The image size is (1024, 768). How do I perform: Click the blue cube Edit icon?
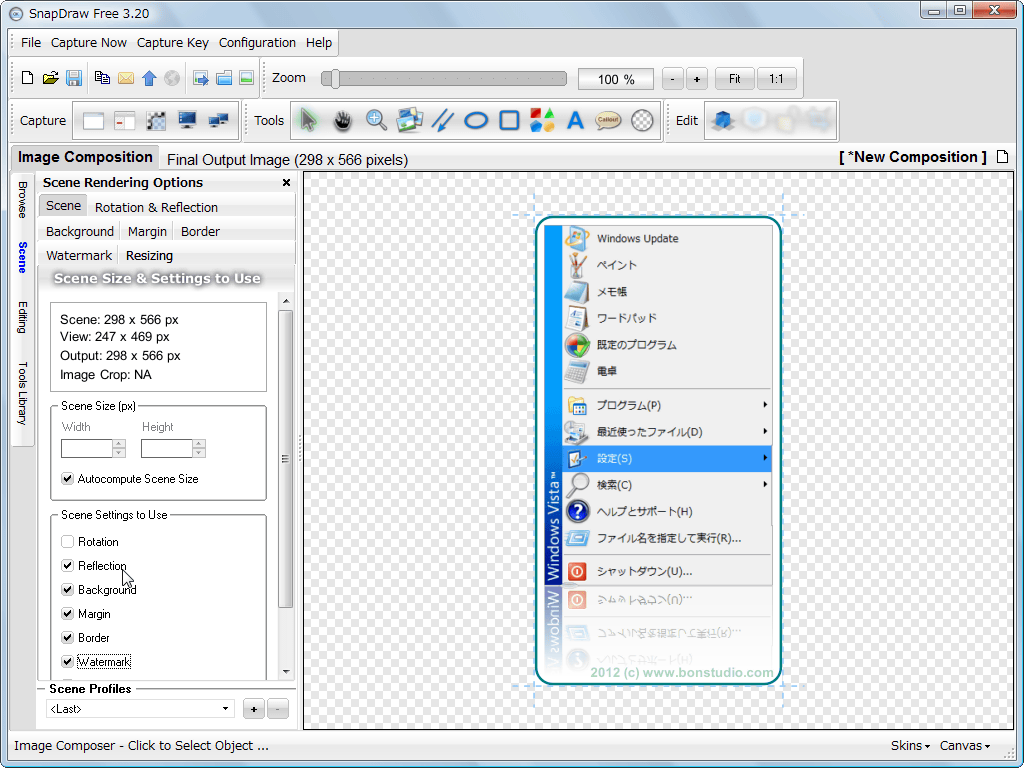point(722,120)
